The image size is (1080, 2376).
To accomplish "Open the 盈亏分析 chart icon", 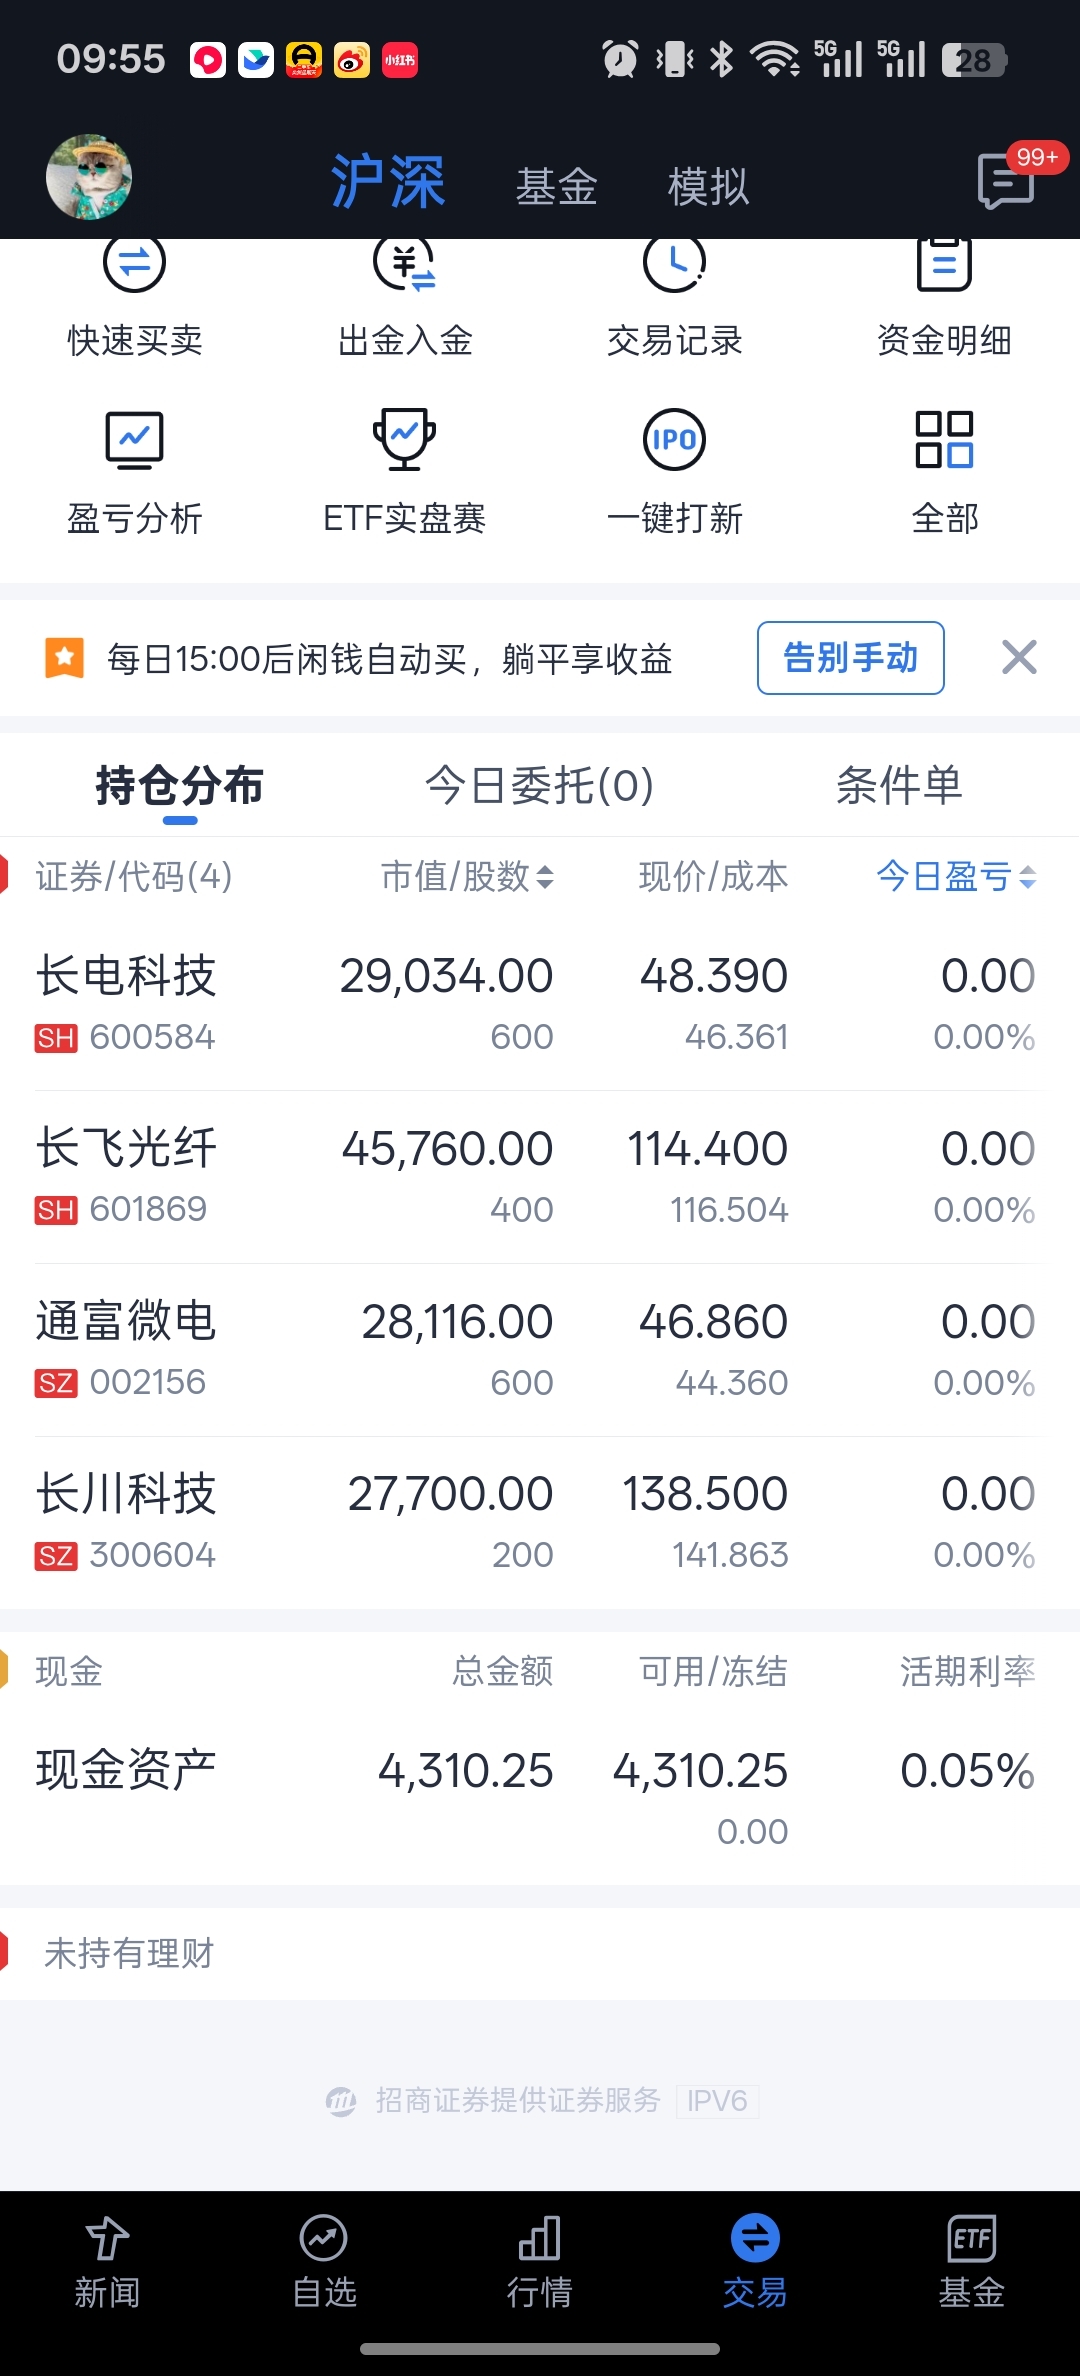I will [134, 440].
